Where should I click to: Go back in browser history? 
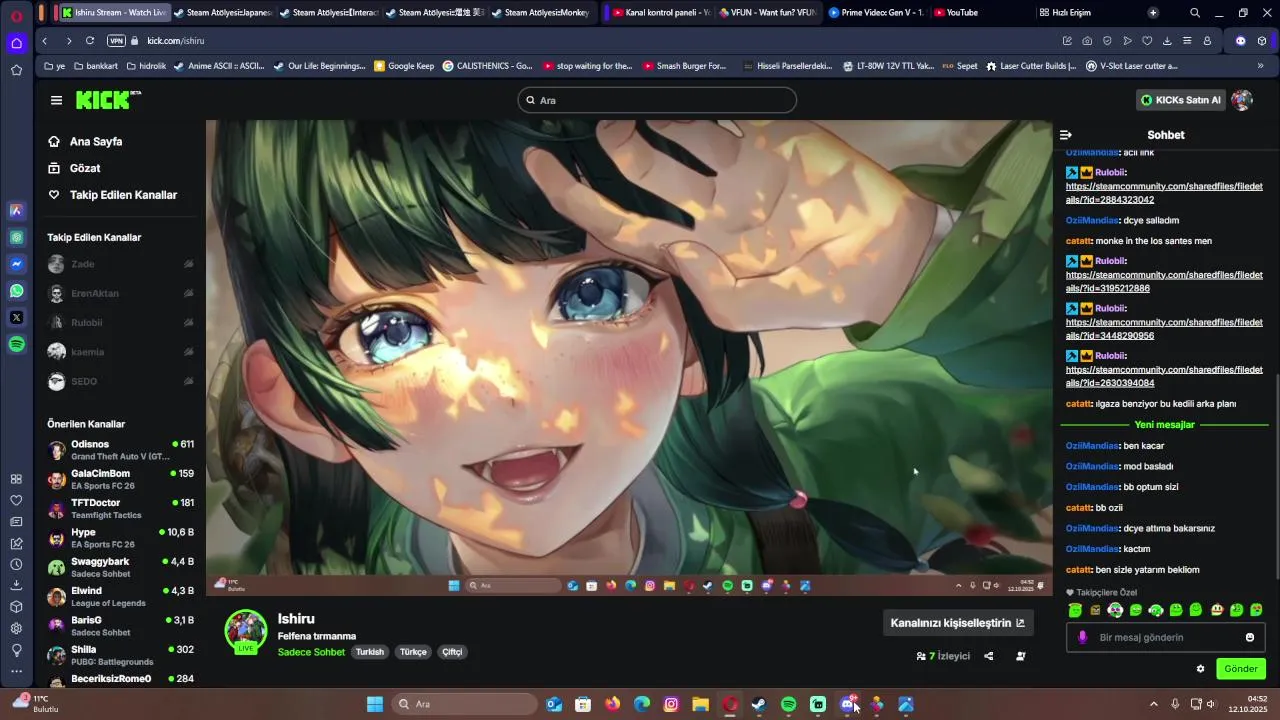(x=45, y=41)
